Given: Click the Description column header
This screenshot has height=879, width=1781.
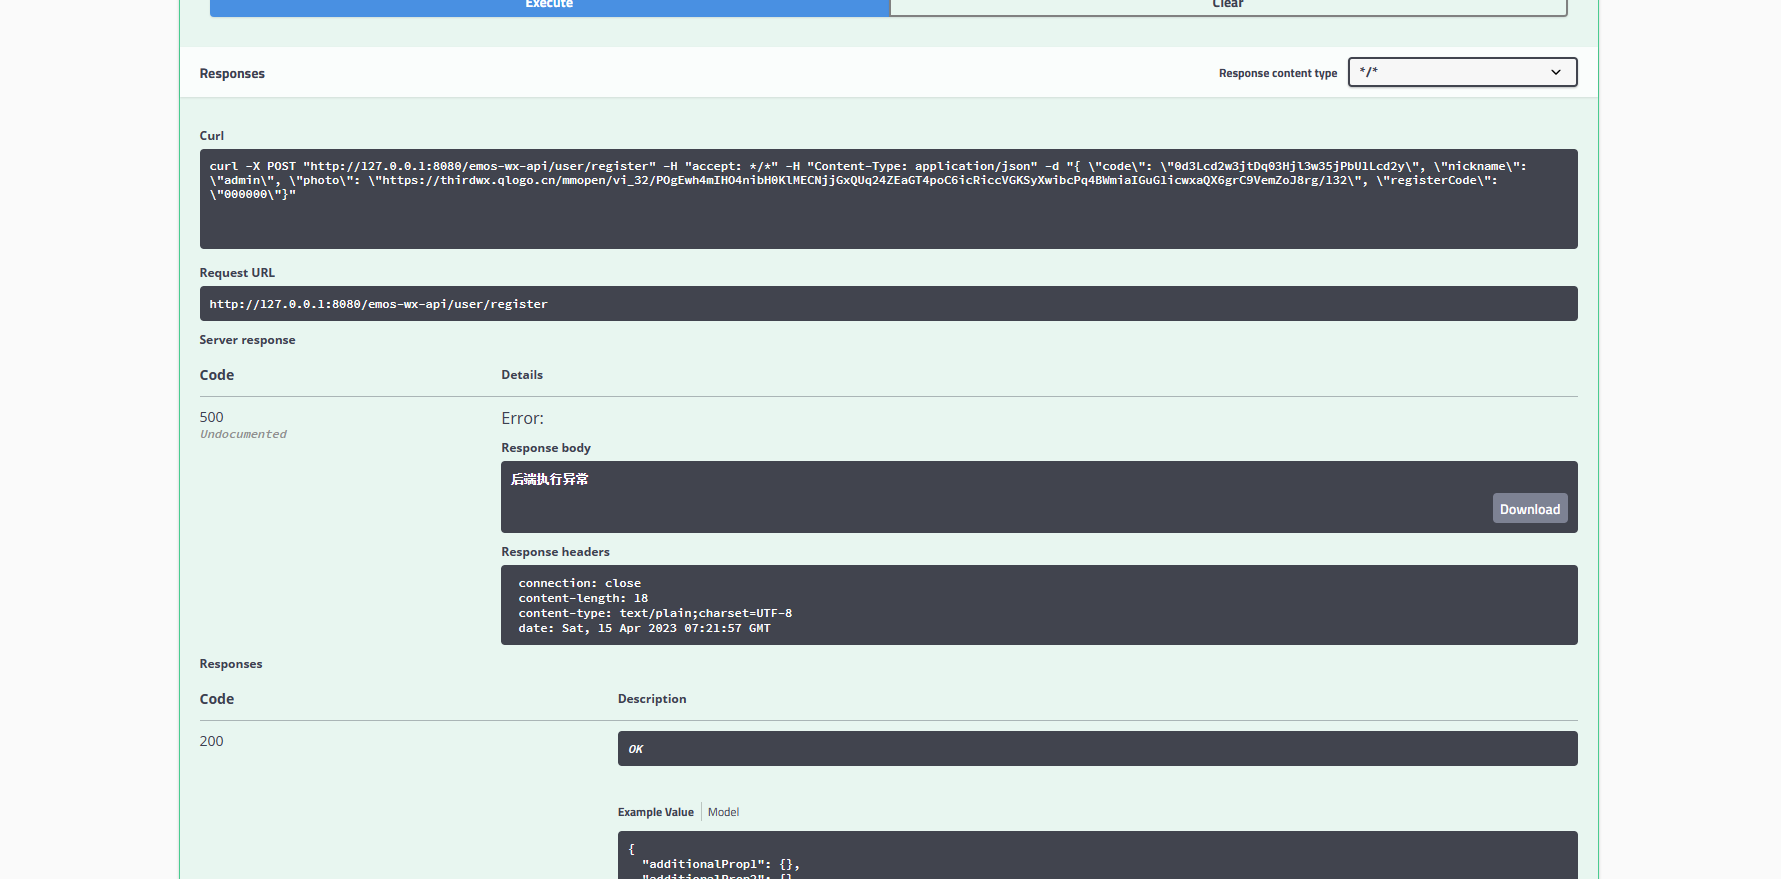Looking at the screenshot, I should point(652,699).
